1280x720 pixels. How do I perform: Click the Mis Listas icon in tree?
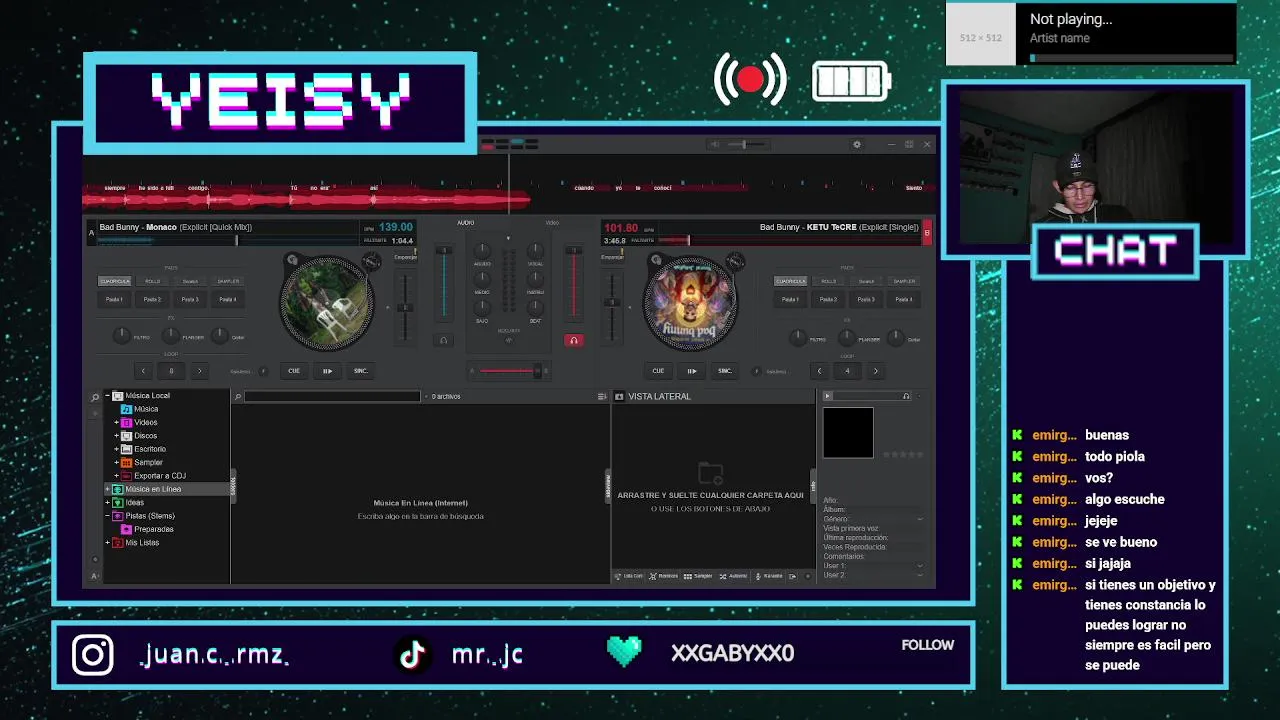(117, 542)
